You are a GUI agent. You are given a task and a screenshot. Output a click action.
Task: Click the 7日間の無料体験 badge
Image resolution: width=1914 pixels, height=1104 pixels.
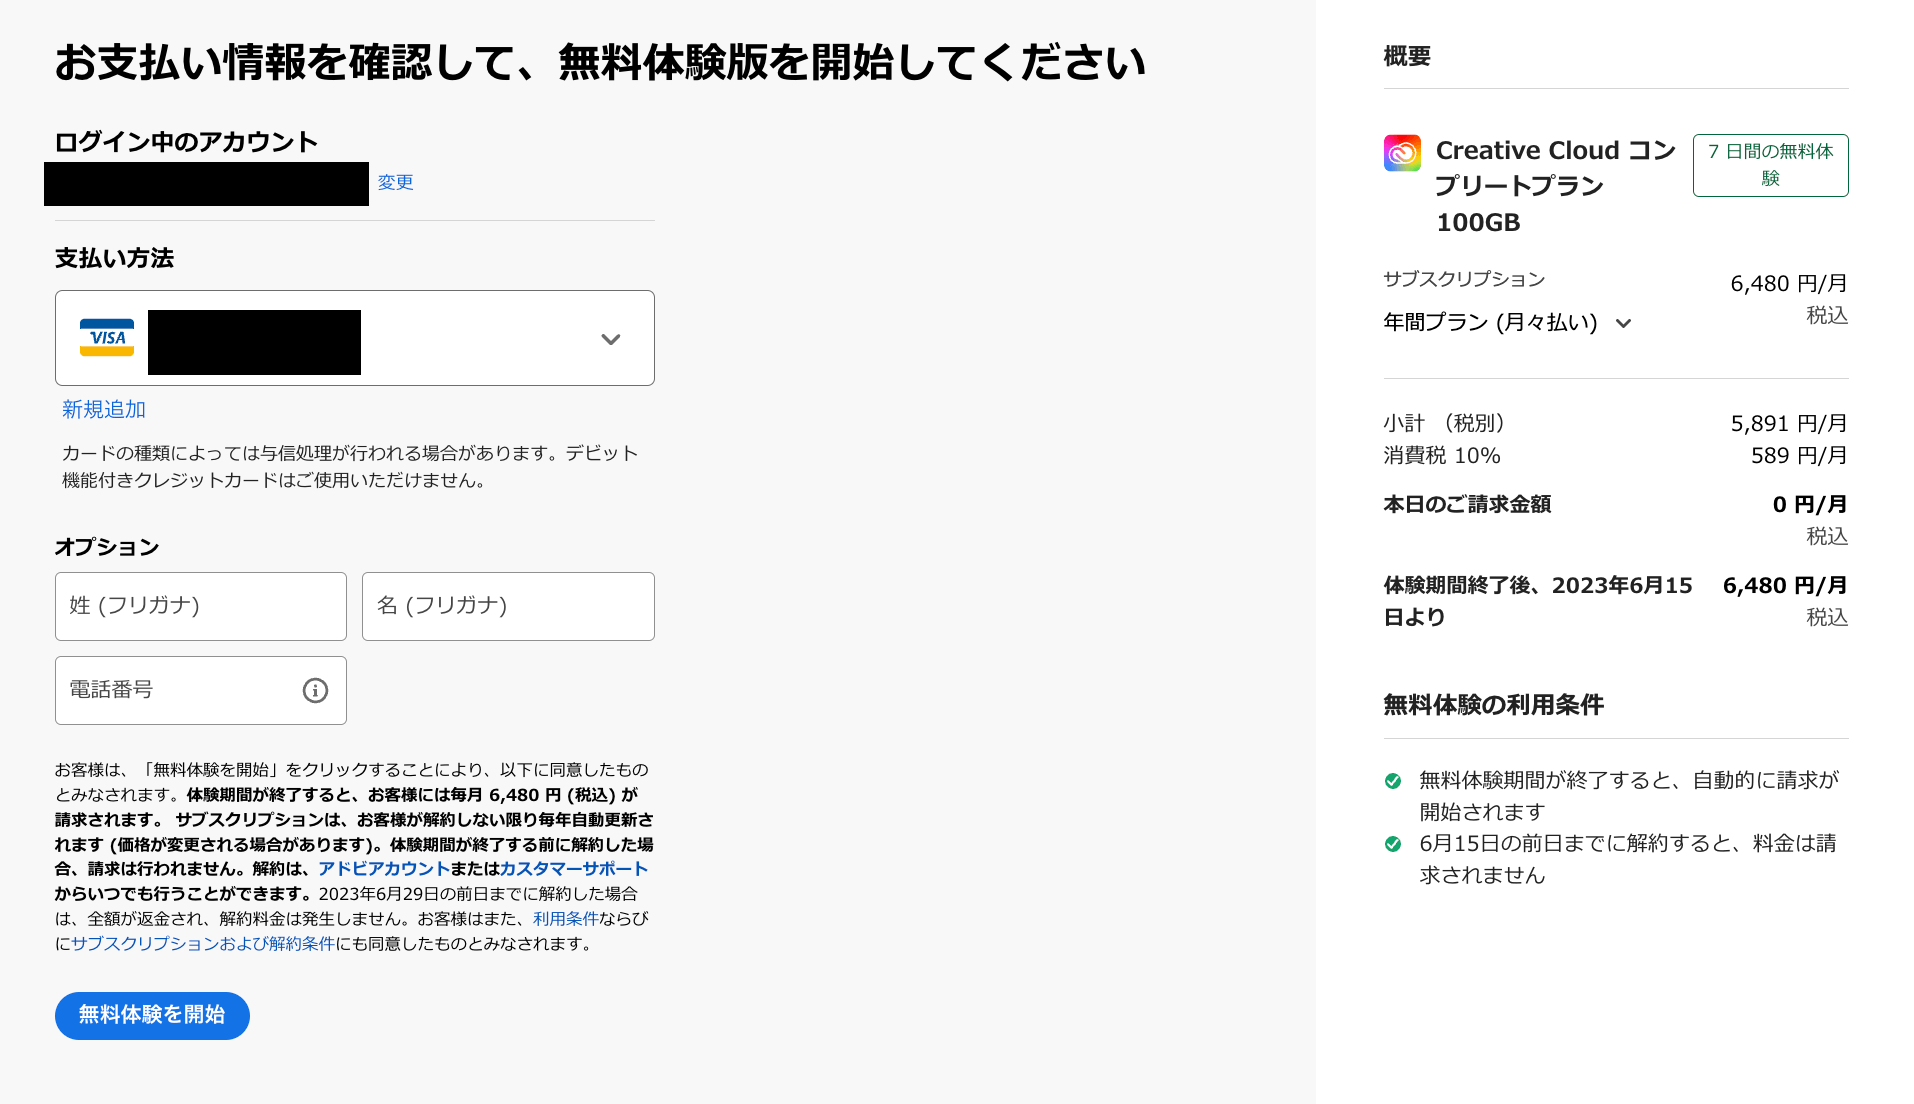[1770, 165]
